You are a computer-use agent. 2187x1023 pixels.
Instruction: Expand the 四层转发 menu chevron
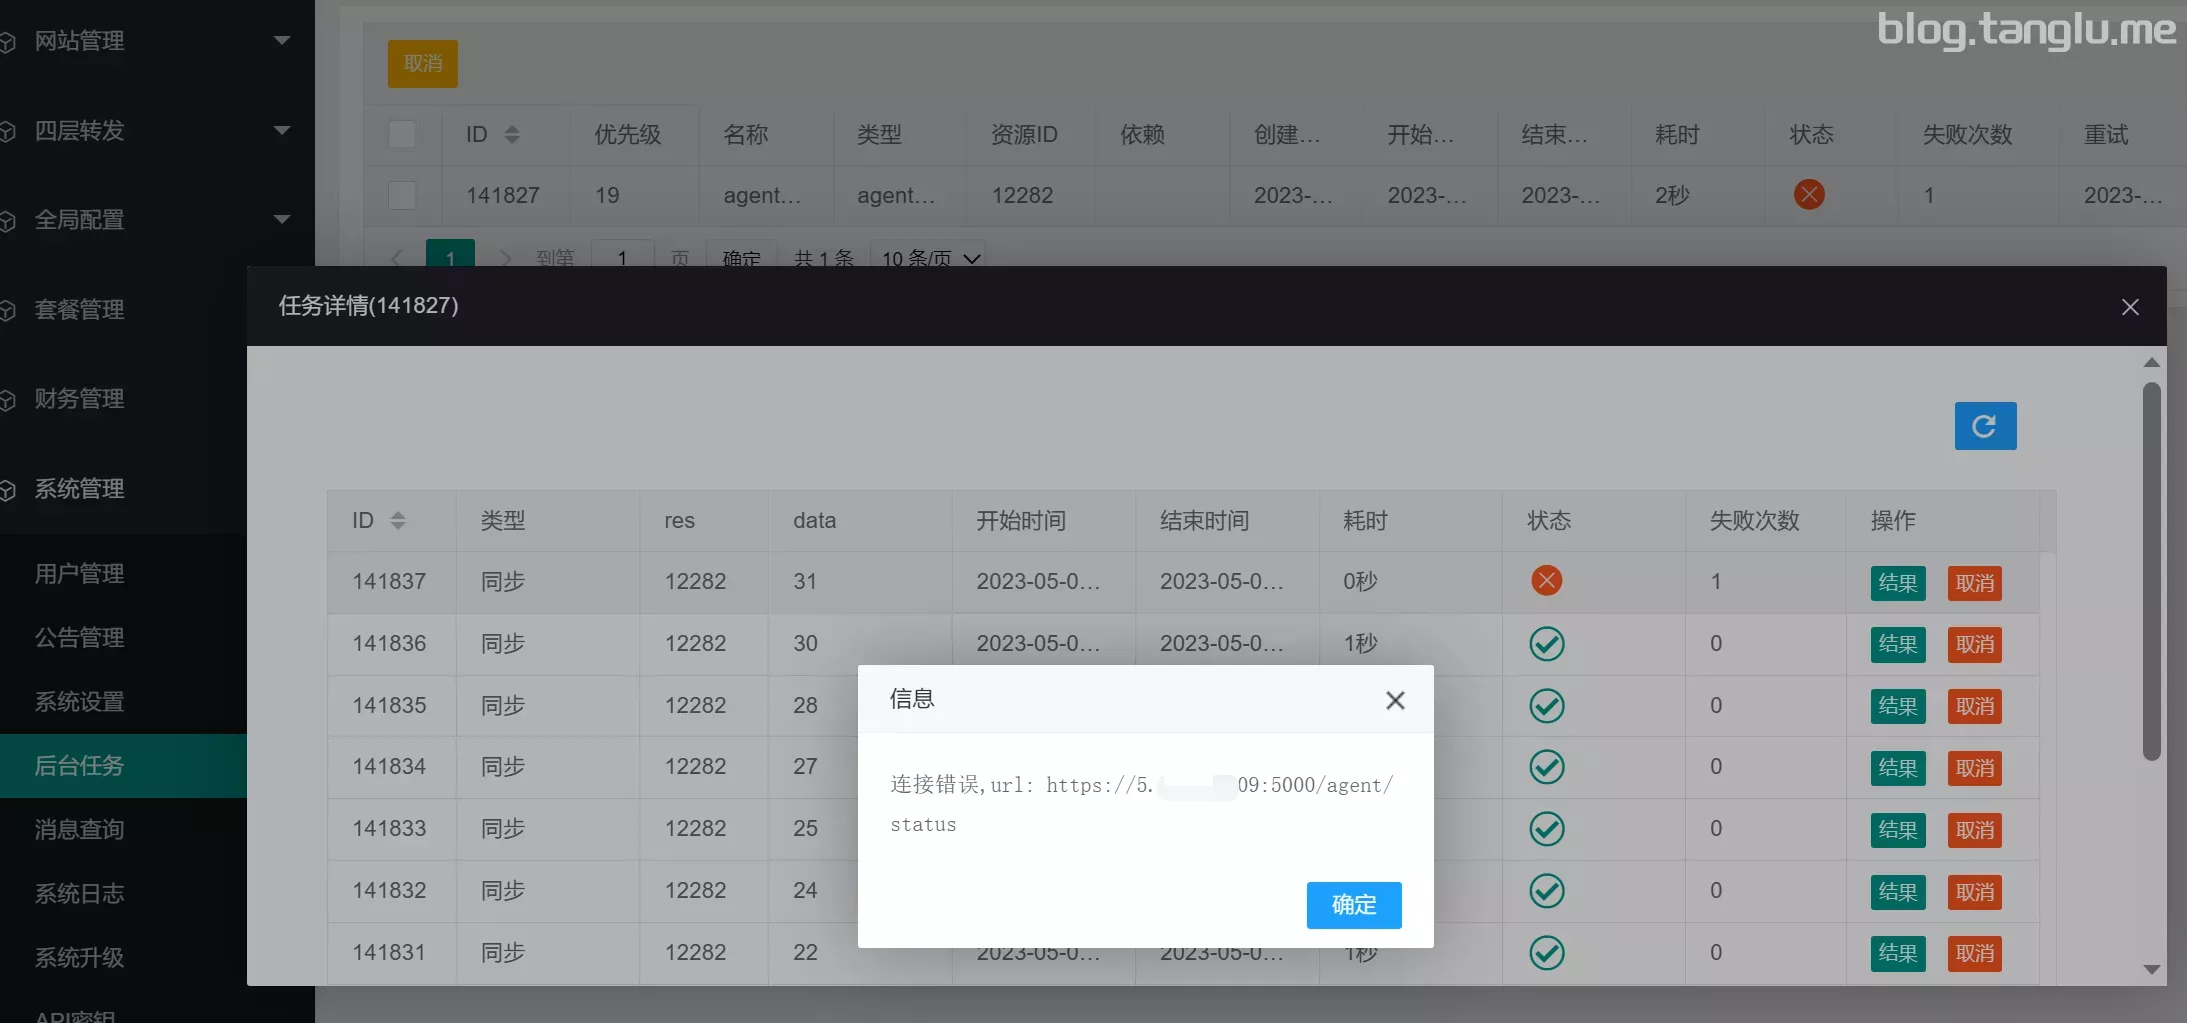pos(281,130)
